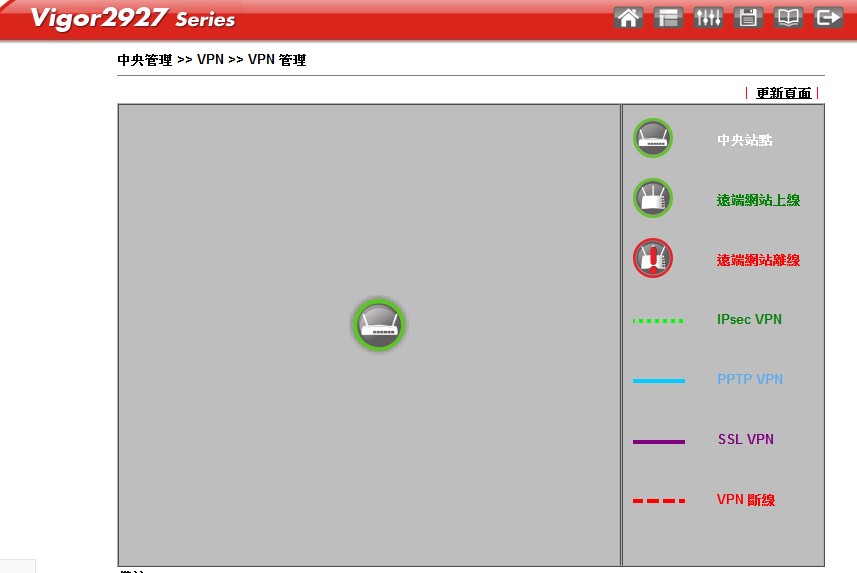Viewport: 857px width, 573px height.
Task: Click the floppy disk save icon
Action: tap(748, 18)
